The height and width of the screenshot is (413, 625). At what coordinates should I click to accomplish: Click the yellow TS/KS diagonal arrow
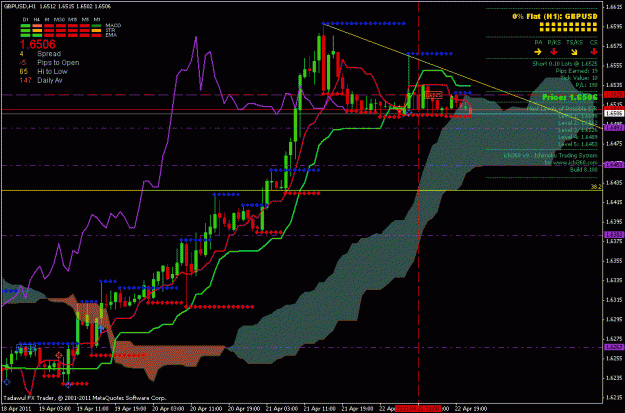[x=574, y=52]
